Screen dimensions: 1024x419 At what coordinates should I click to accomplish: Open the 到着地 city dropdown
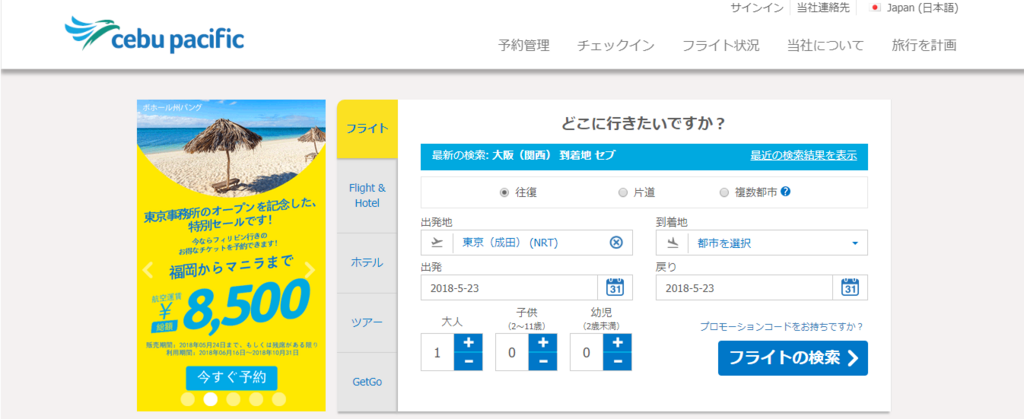[761, 243]
